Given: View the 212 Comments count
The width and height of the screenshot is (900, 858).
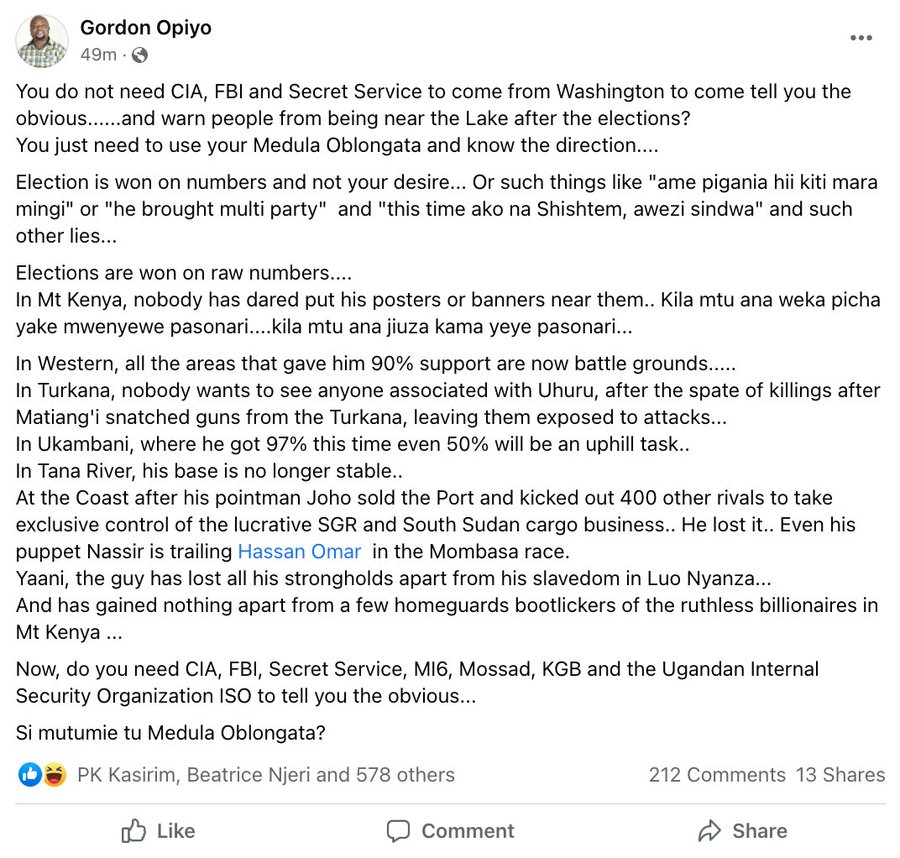Looking at the screenshot, I should tap(717, 775).
